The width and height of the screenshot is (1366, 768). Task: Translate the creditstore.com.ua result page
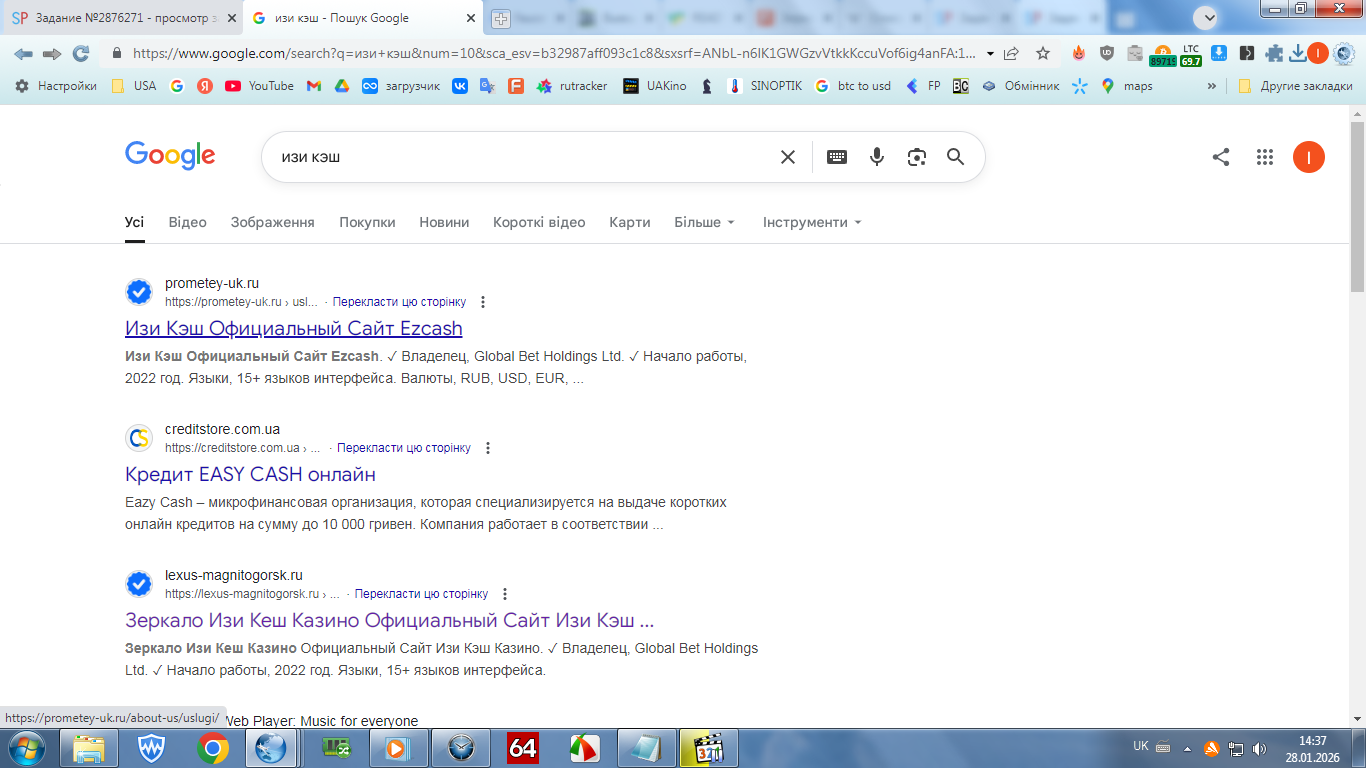[x=404, y=448]
